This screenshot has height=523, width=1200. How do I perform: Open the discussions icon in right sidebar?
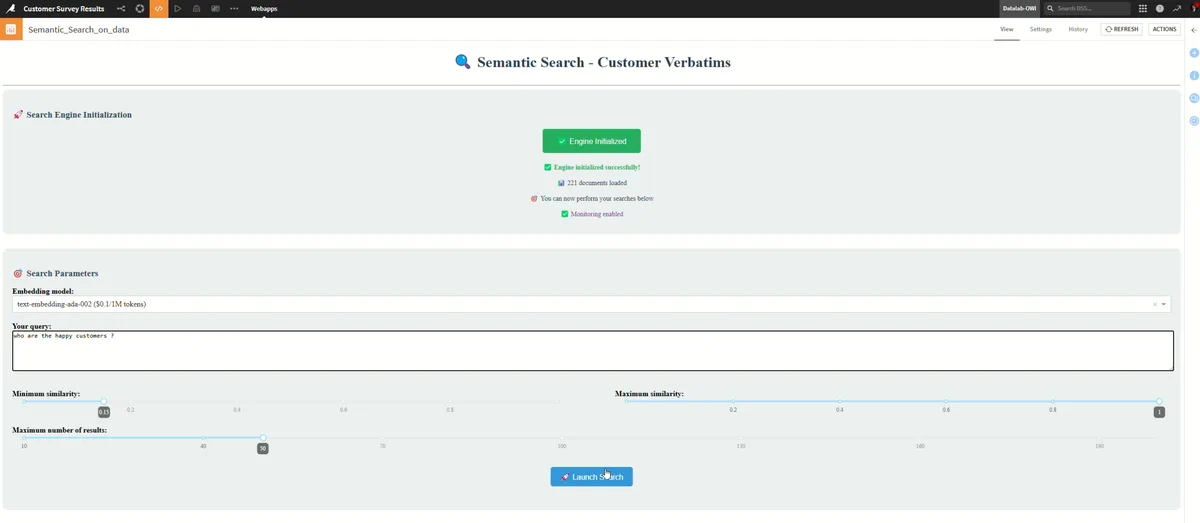1194,98
